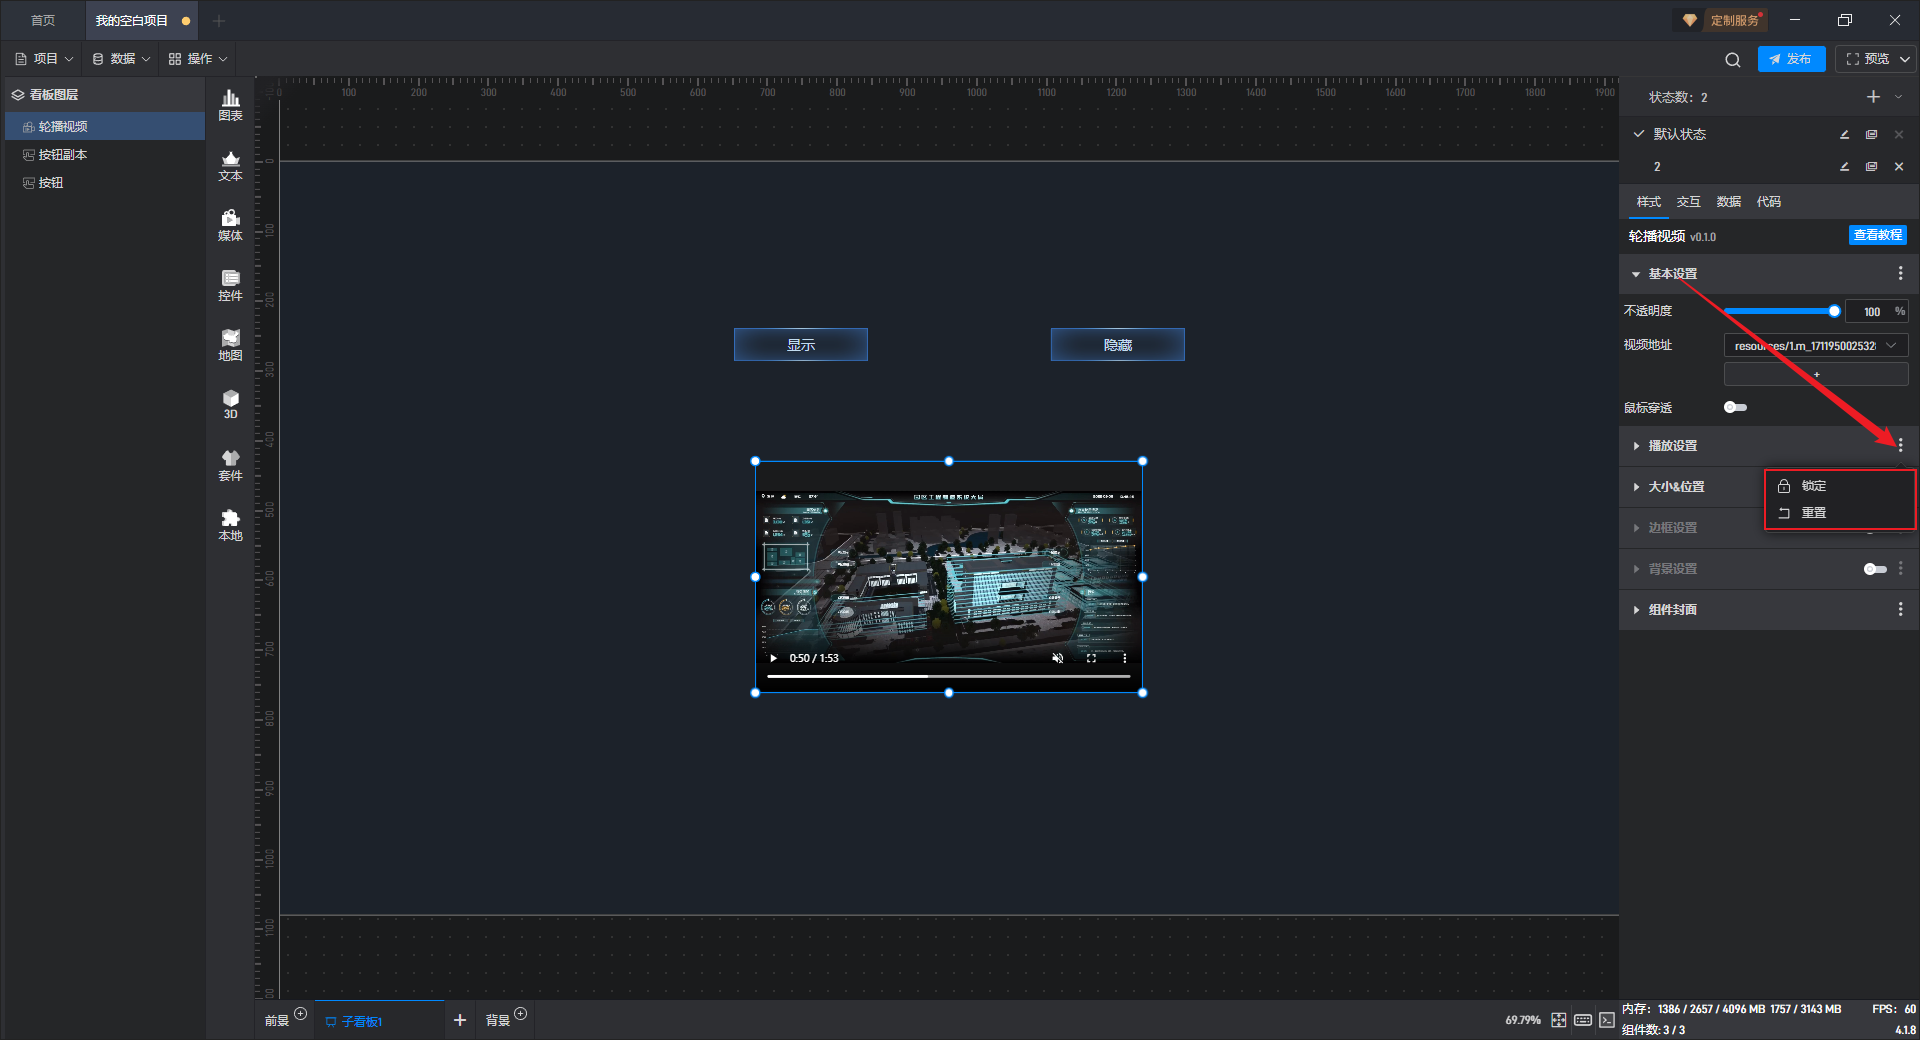Viewport: 1920px width, 1040px height.
Task: Select the 子看板1 tab
Action: pos(379,1021)
